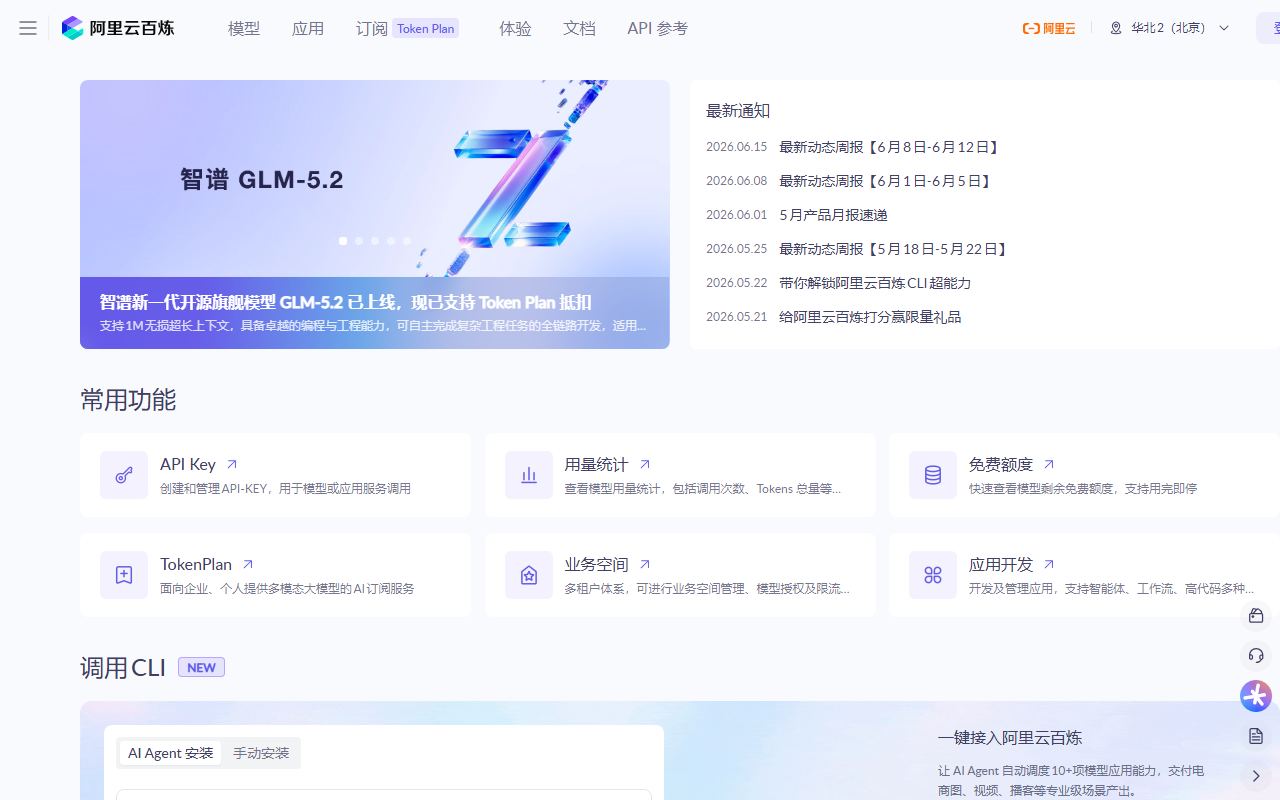Click the TokenPlan card title
The width and height of the screenshot is (1280, 800).
coord(196,564)
